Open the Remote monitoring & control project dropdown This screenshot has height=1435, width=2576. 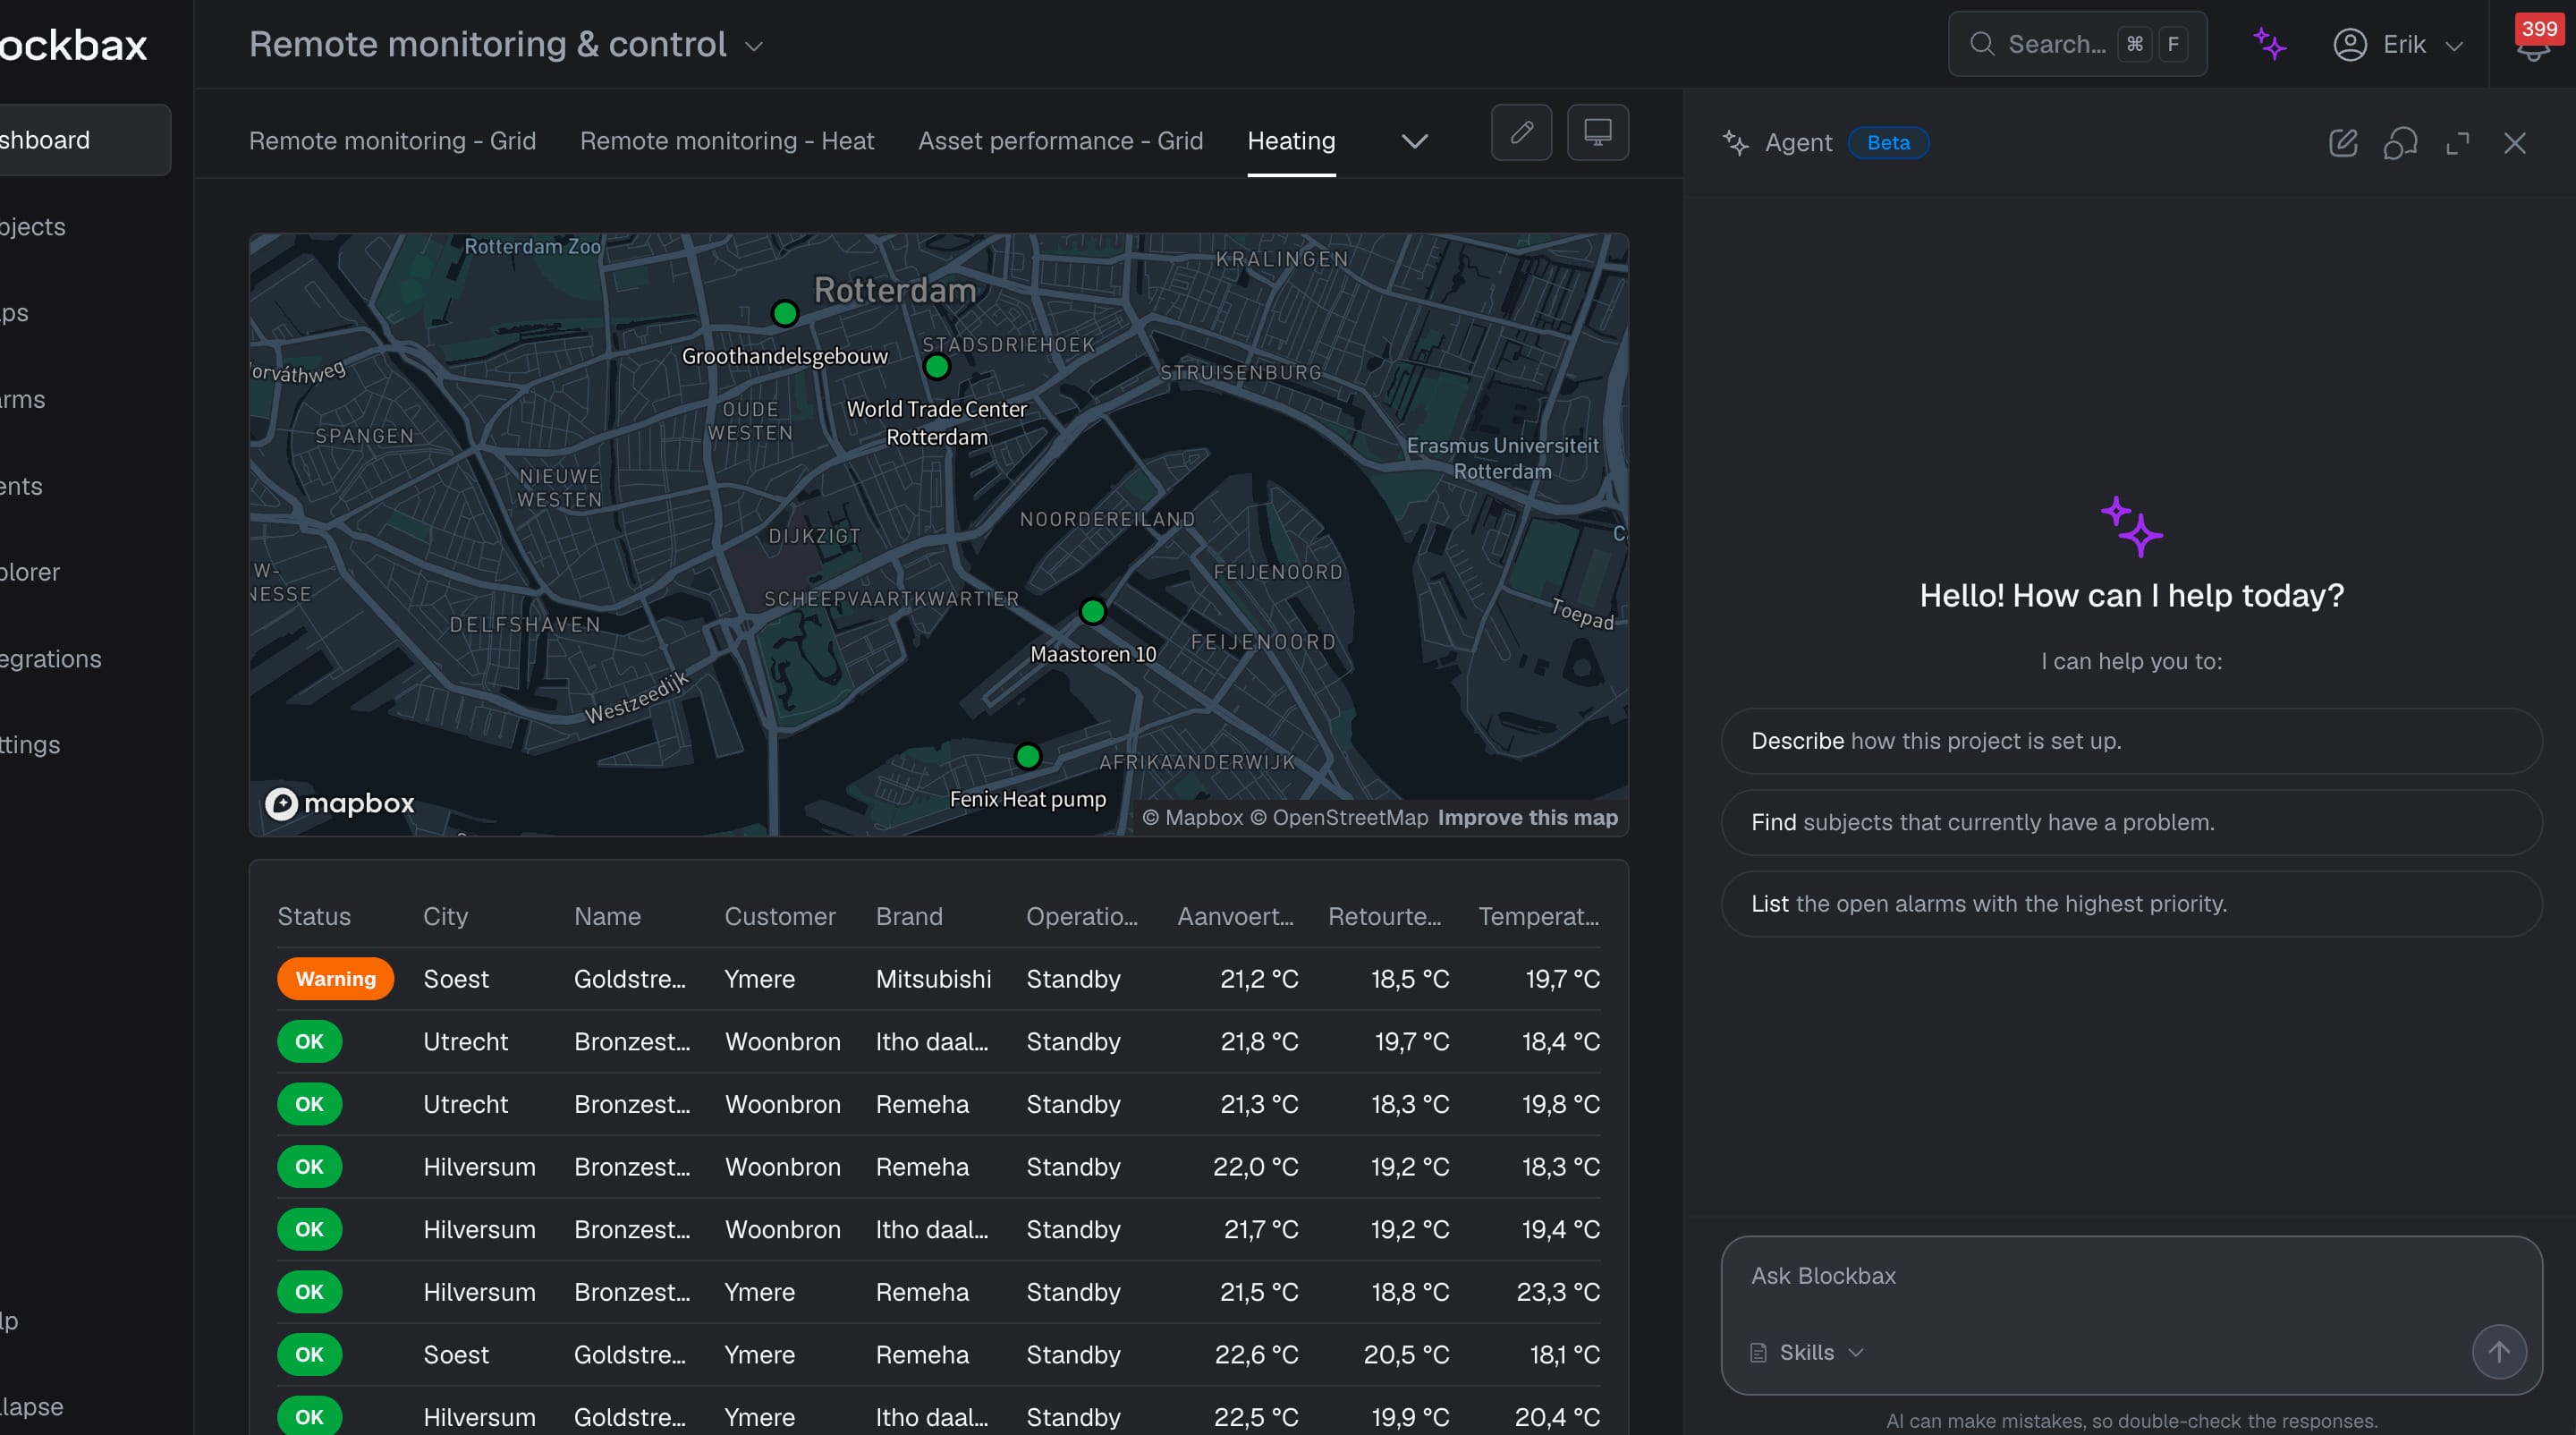(506, 44)
